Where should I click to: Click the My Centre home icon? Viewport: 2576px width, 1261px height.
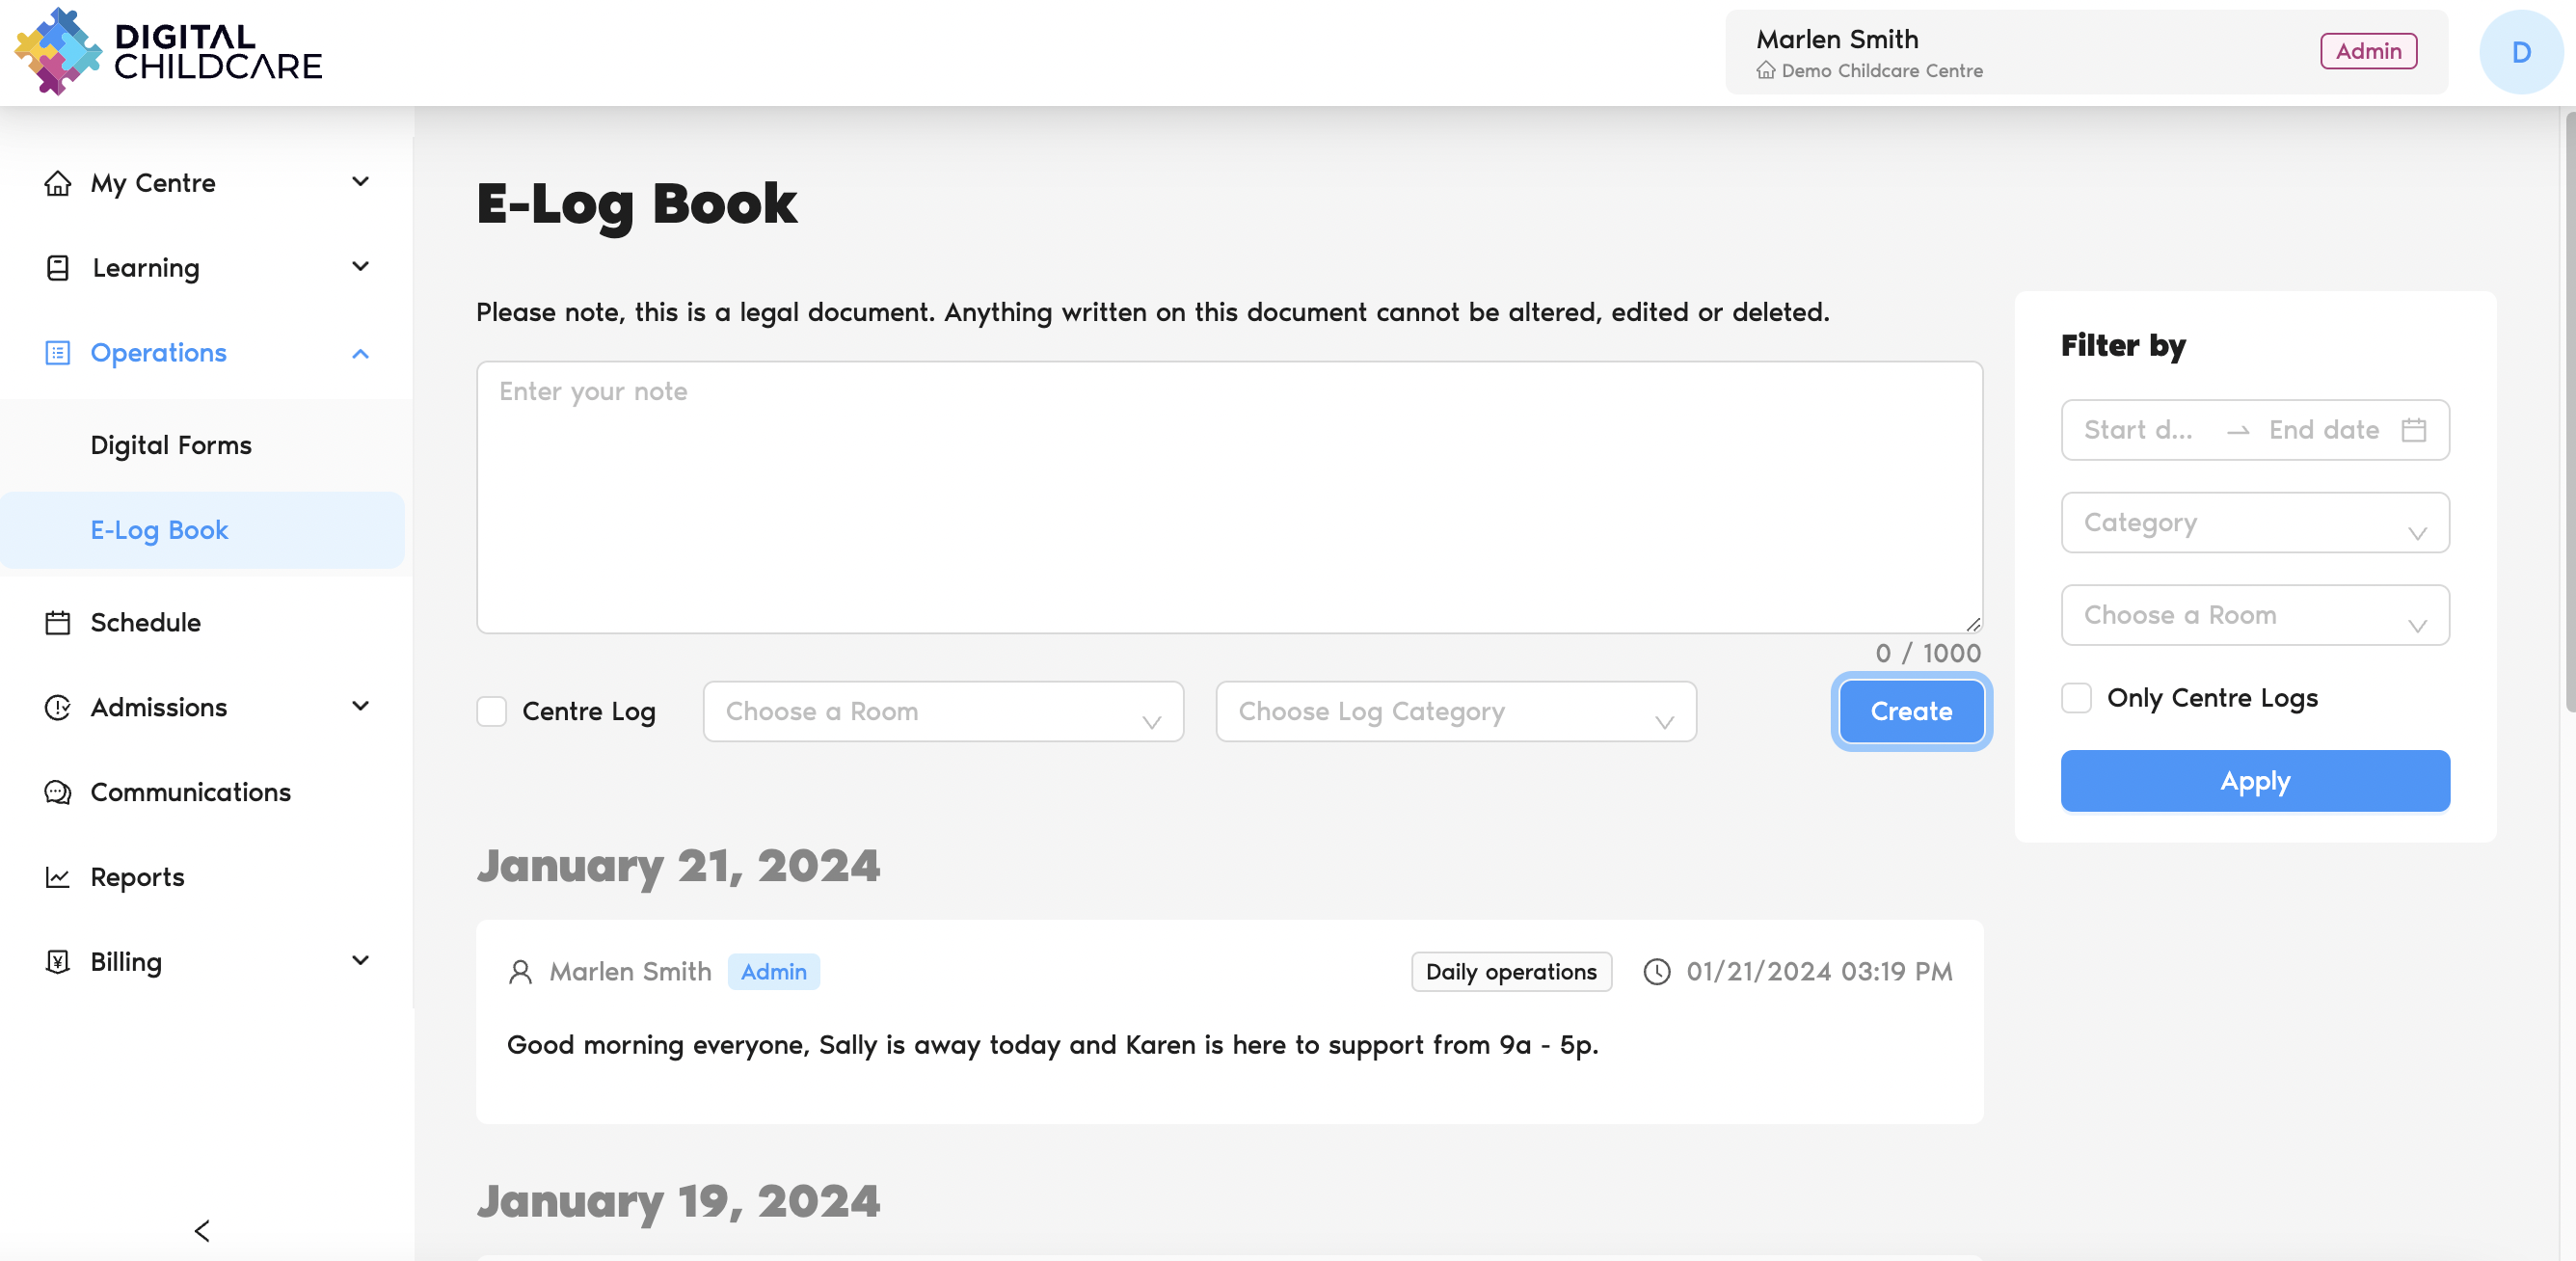pyautogui.click(x=58, y=183)
